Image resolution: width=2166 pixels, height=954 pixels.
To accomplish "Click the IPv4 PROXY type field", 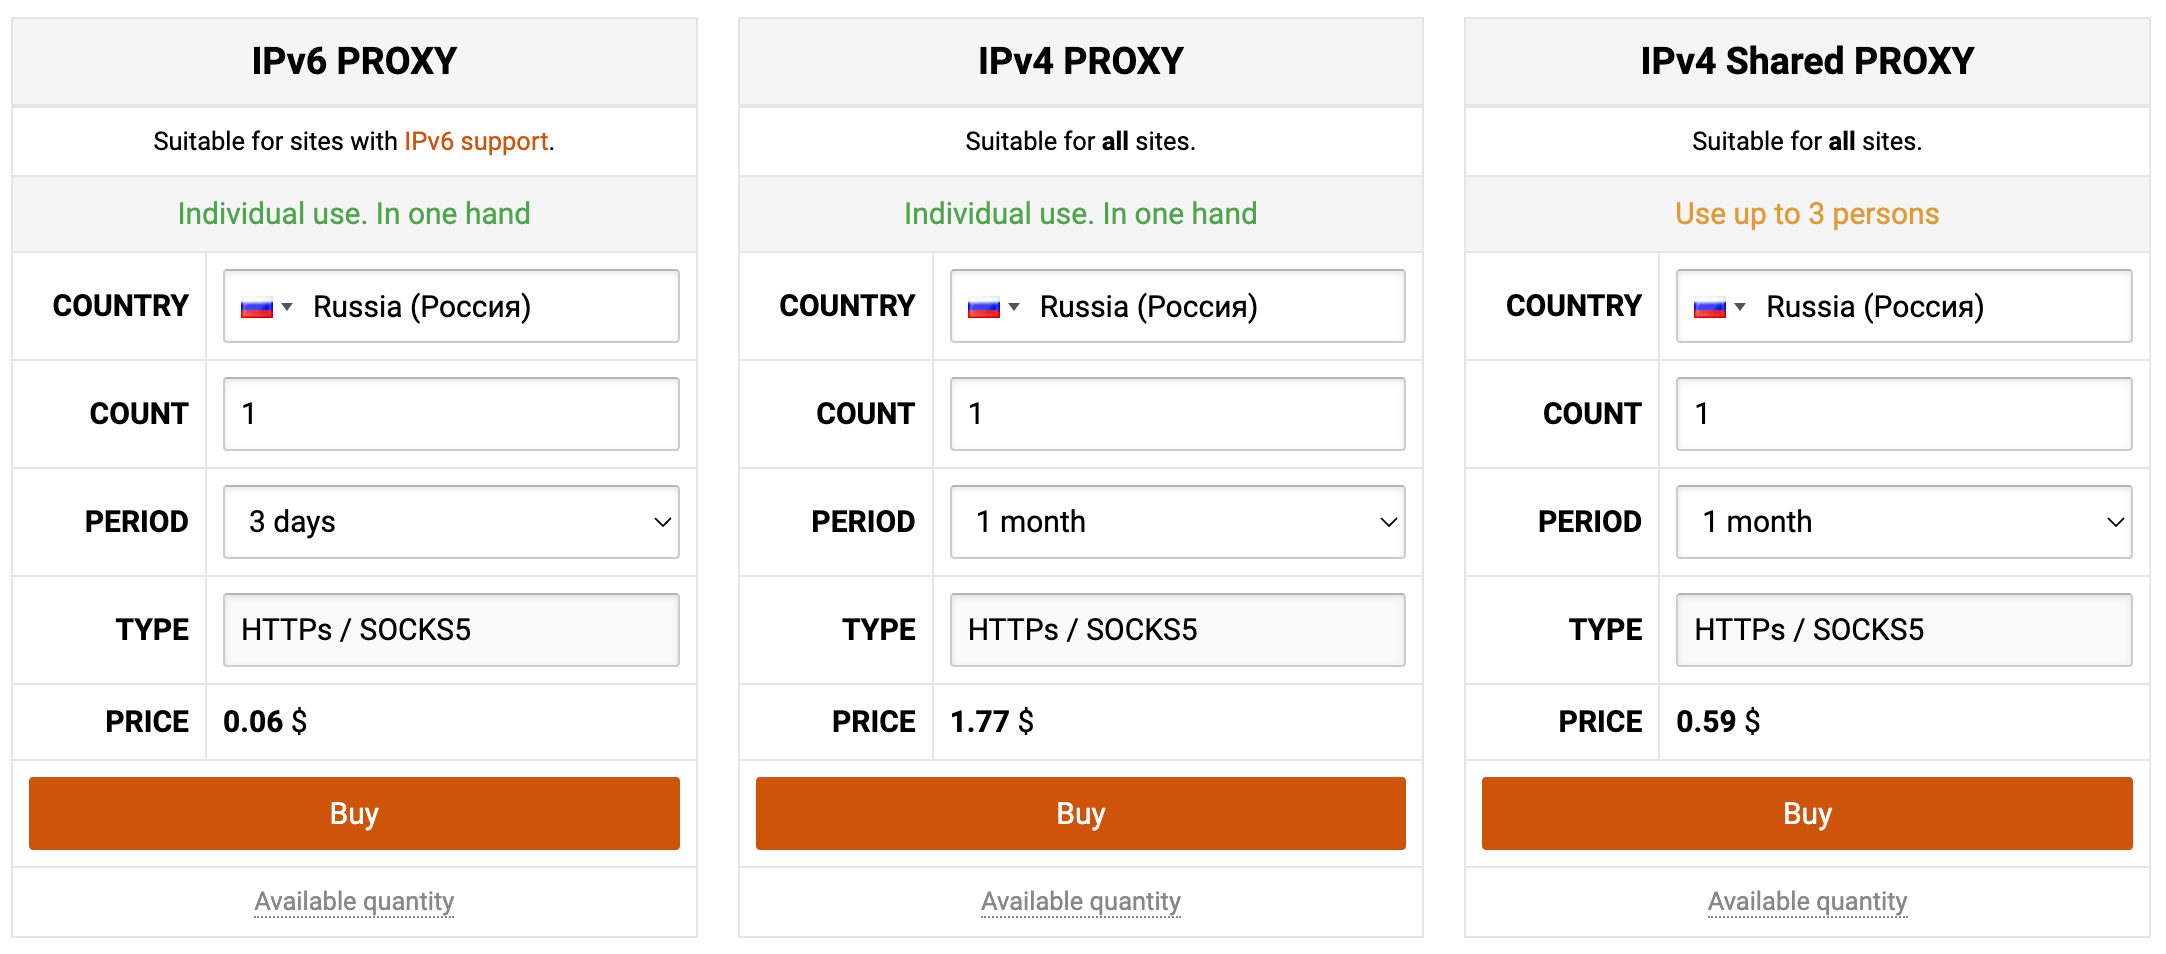I will [1177, 630].
